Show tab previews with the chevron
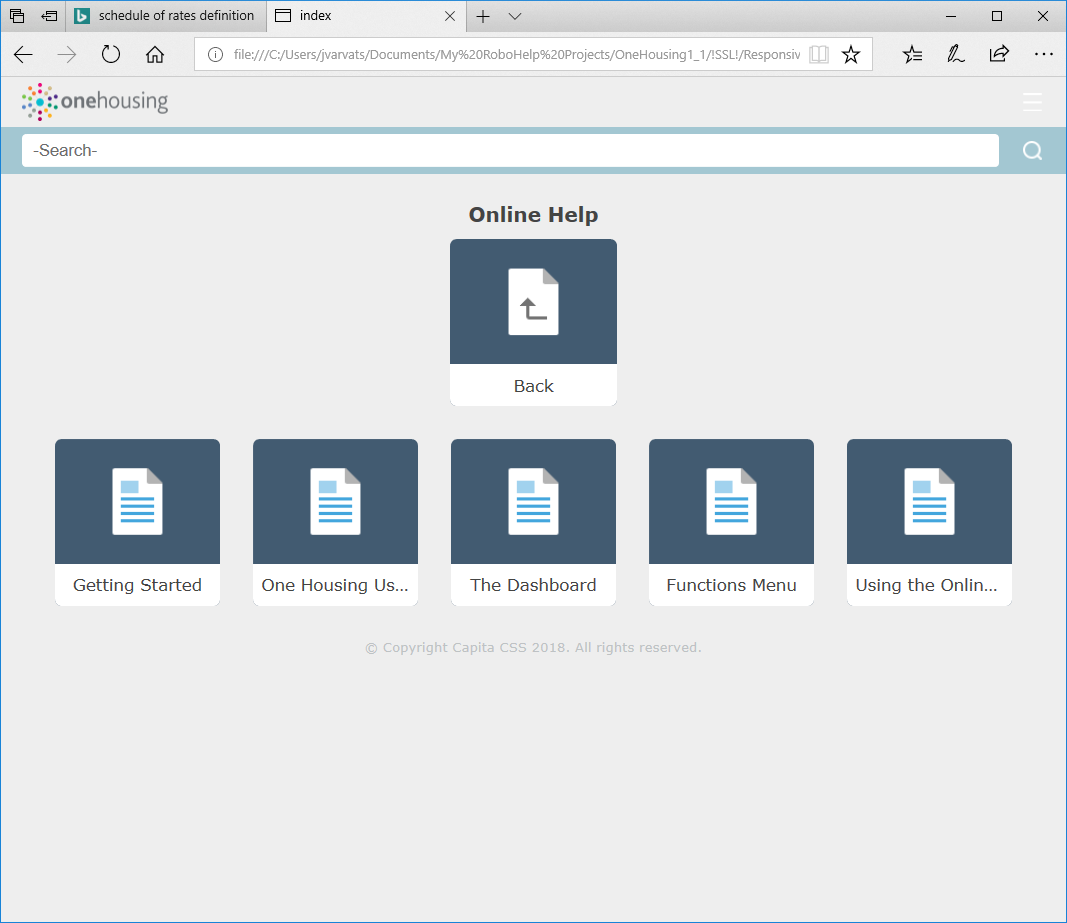Image resolution: width=1067 pixels, height=923 pixels. pyautogui.click(x=515, y=16)
